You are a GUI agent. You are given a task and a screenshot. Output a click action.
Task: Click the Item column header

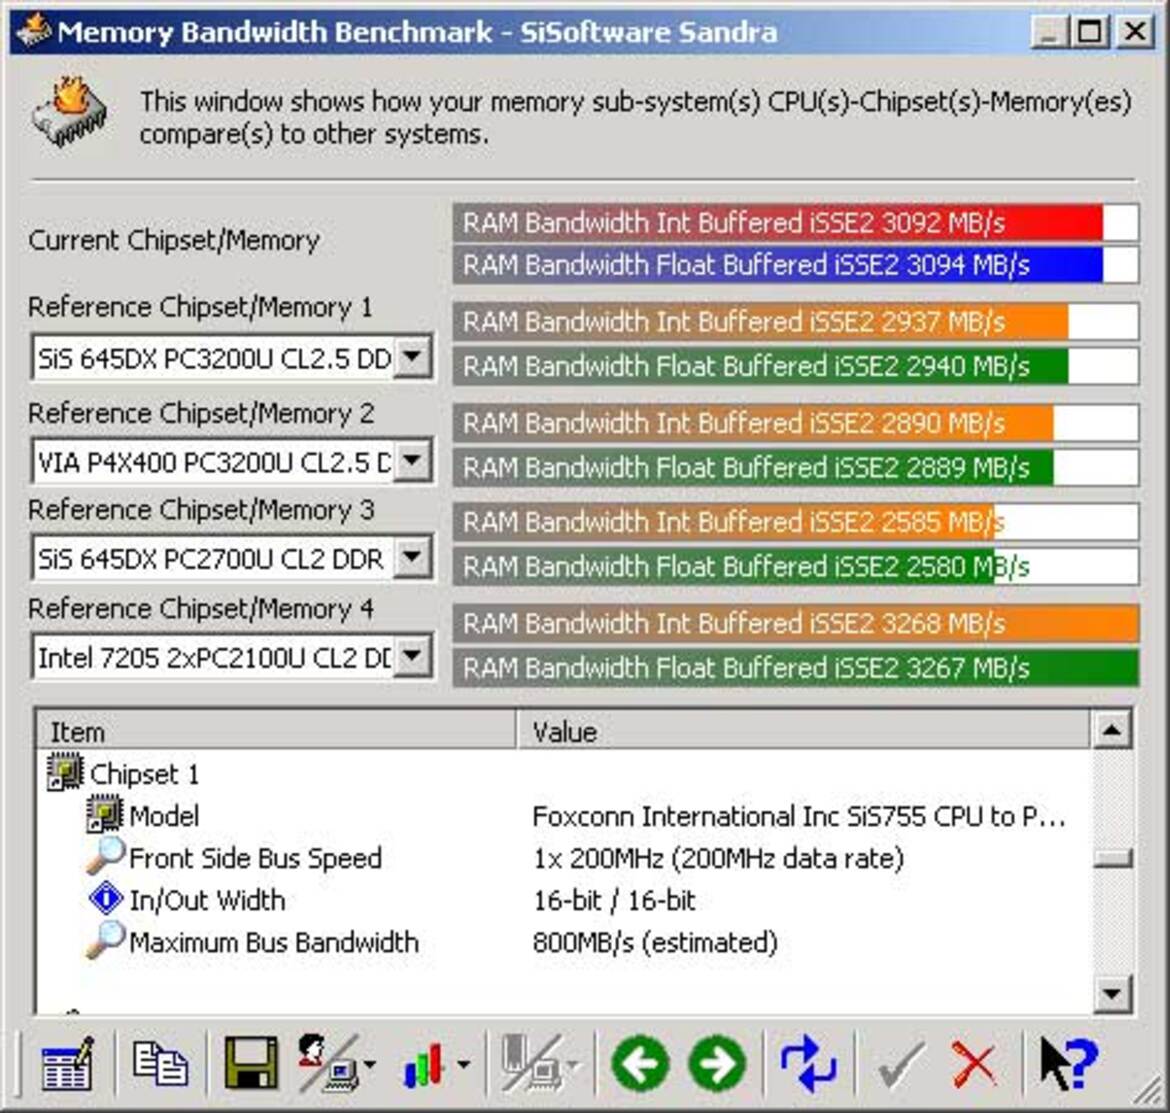(276, 731)
